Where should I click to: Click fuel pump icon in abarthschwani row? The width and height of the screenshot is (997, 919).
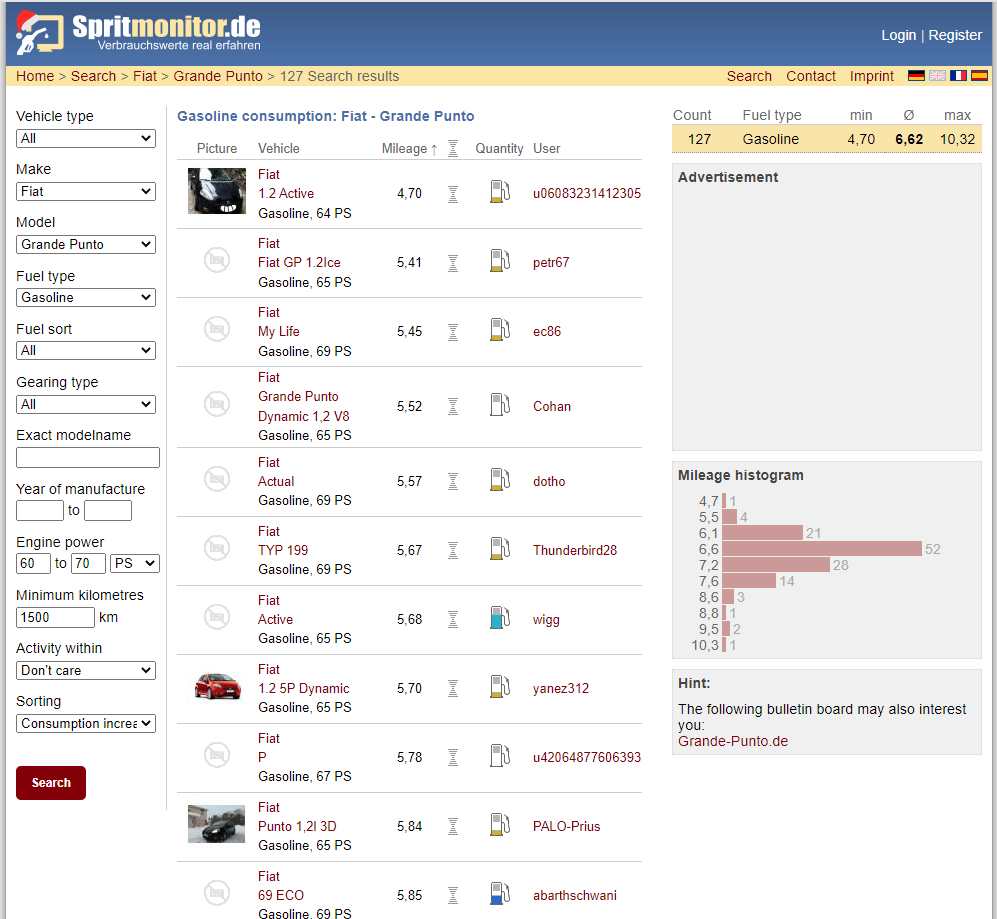click(500, 894)
